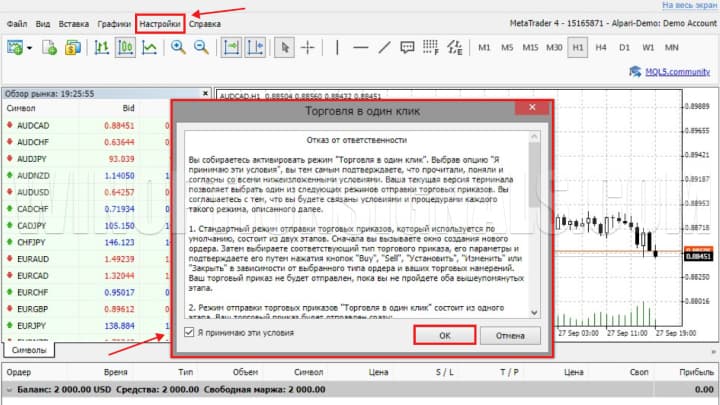
Task: Click the disclaimer scrollbar up arrow
Action: 534,136
